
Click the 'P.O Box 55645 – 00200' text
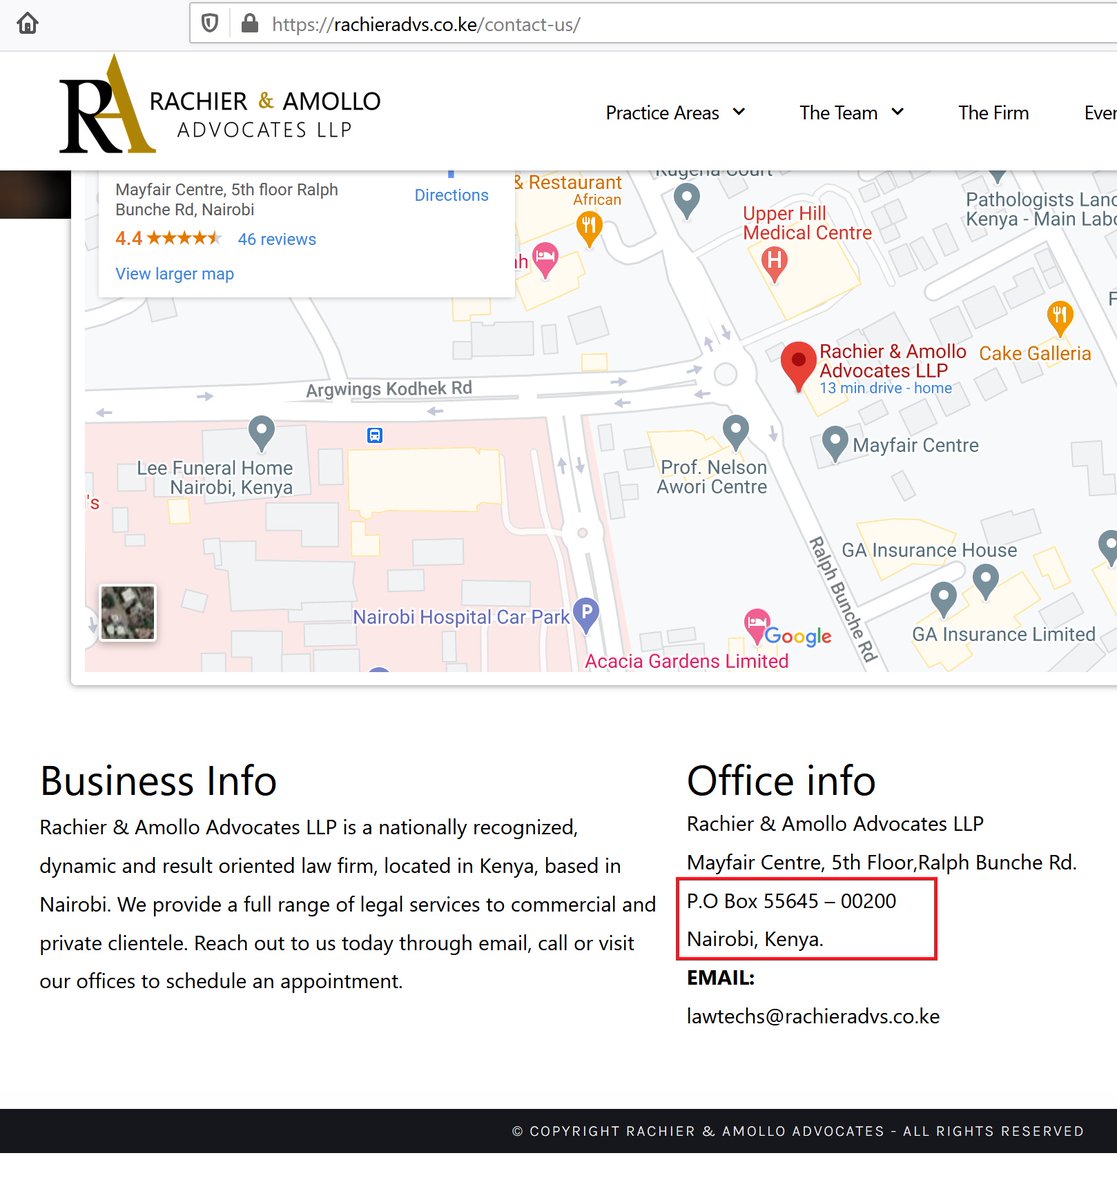791,901
